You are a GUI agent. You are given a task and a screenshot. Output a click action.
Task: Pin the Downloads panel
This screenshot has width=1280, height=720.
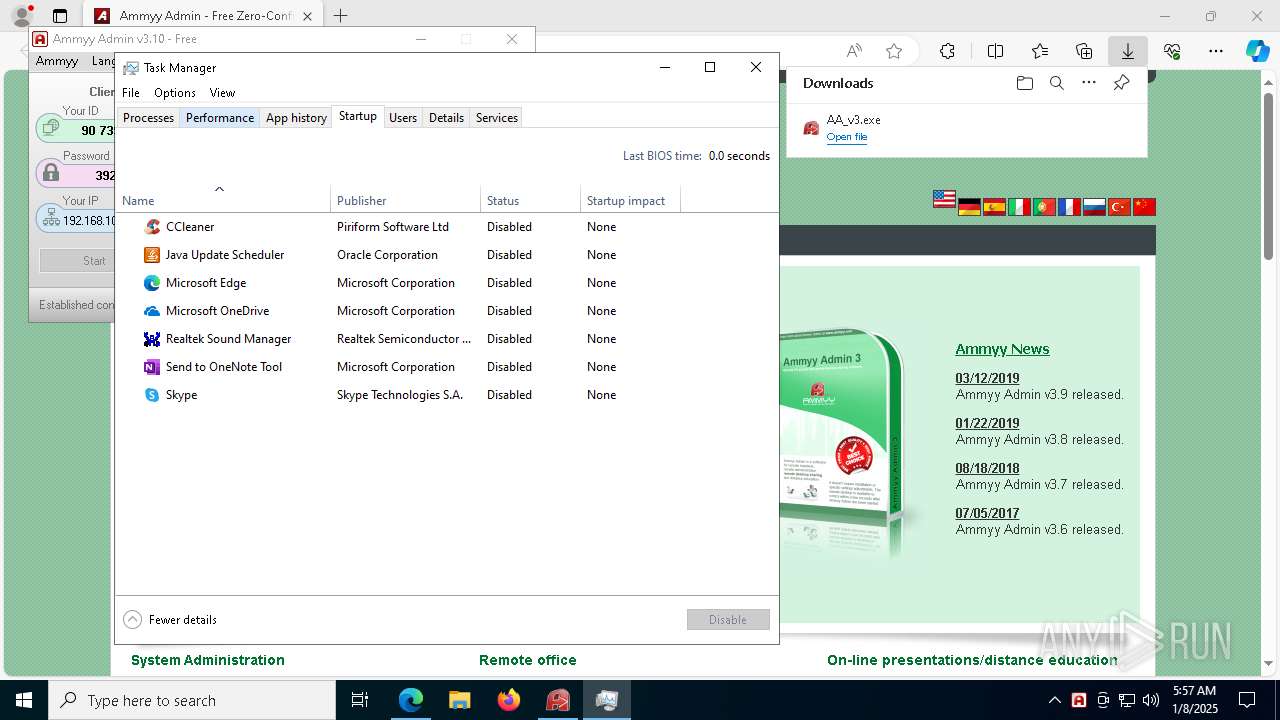(1121, 83)
